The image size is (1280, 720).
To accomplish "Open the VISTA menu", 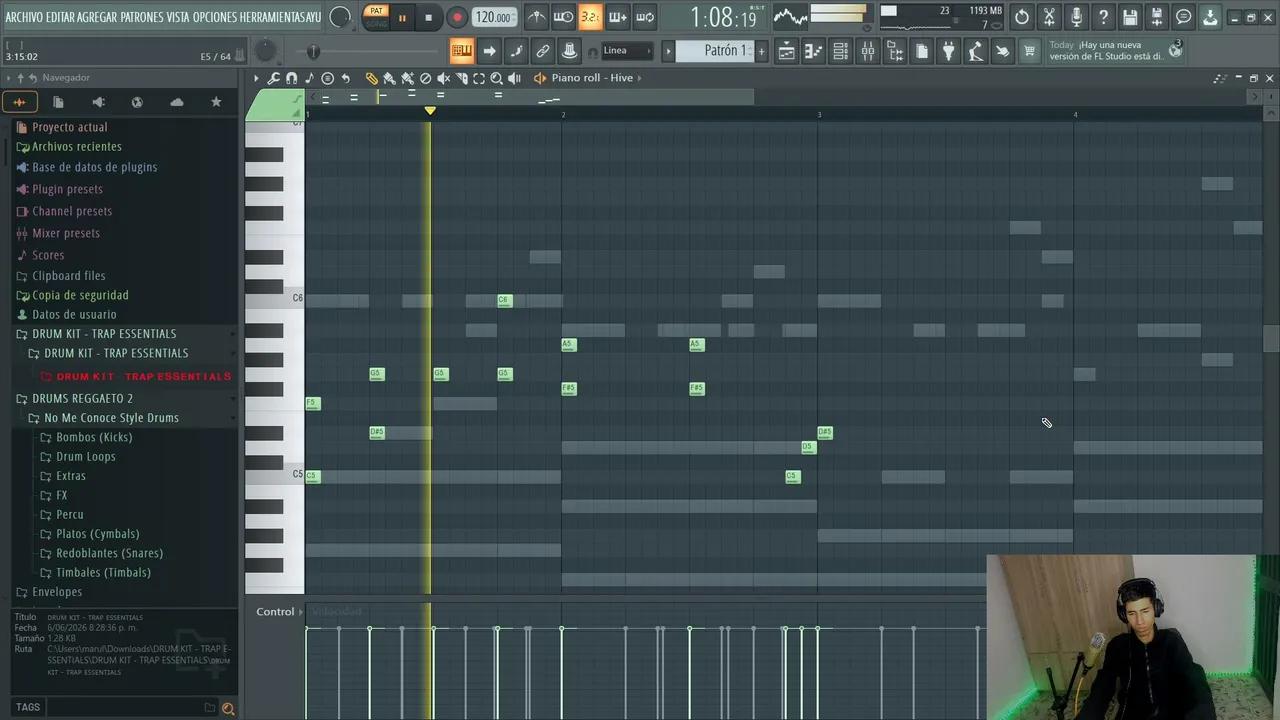I will pos(178,17).
